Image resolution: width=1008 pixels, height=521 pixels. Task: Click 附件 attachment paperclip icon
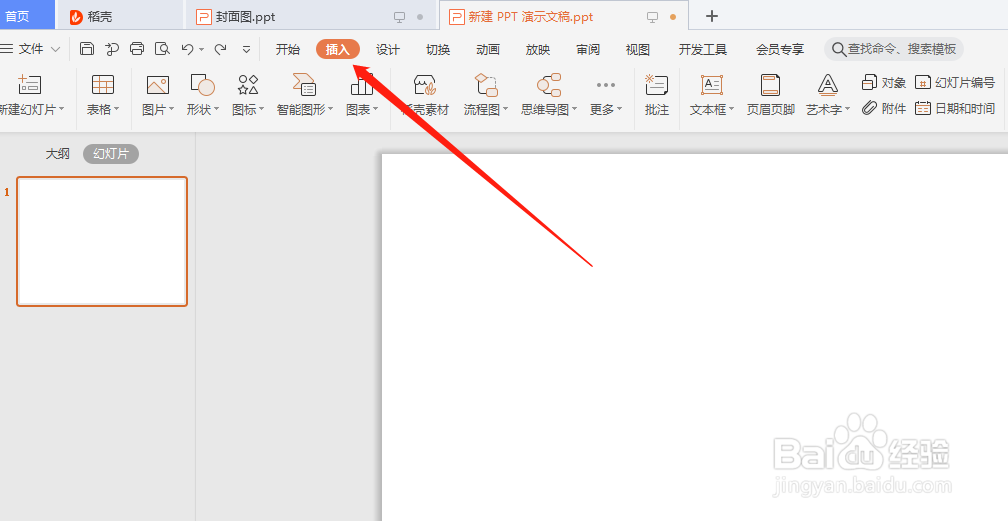tap(869, 108)
